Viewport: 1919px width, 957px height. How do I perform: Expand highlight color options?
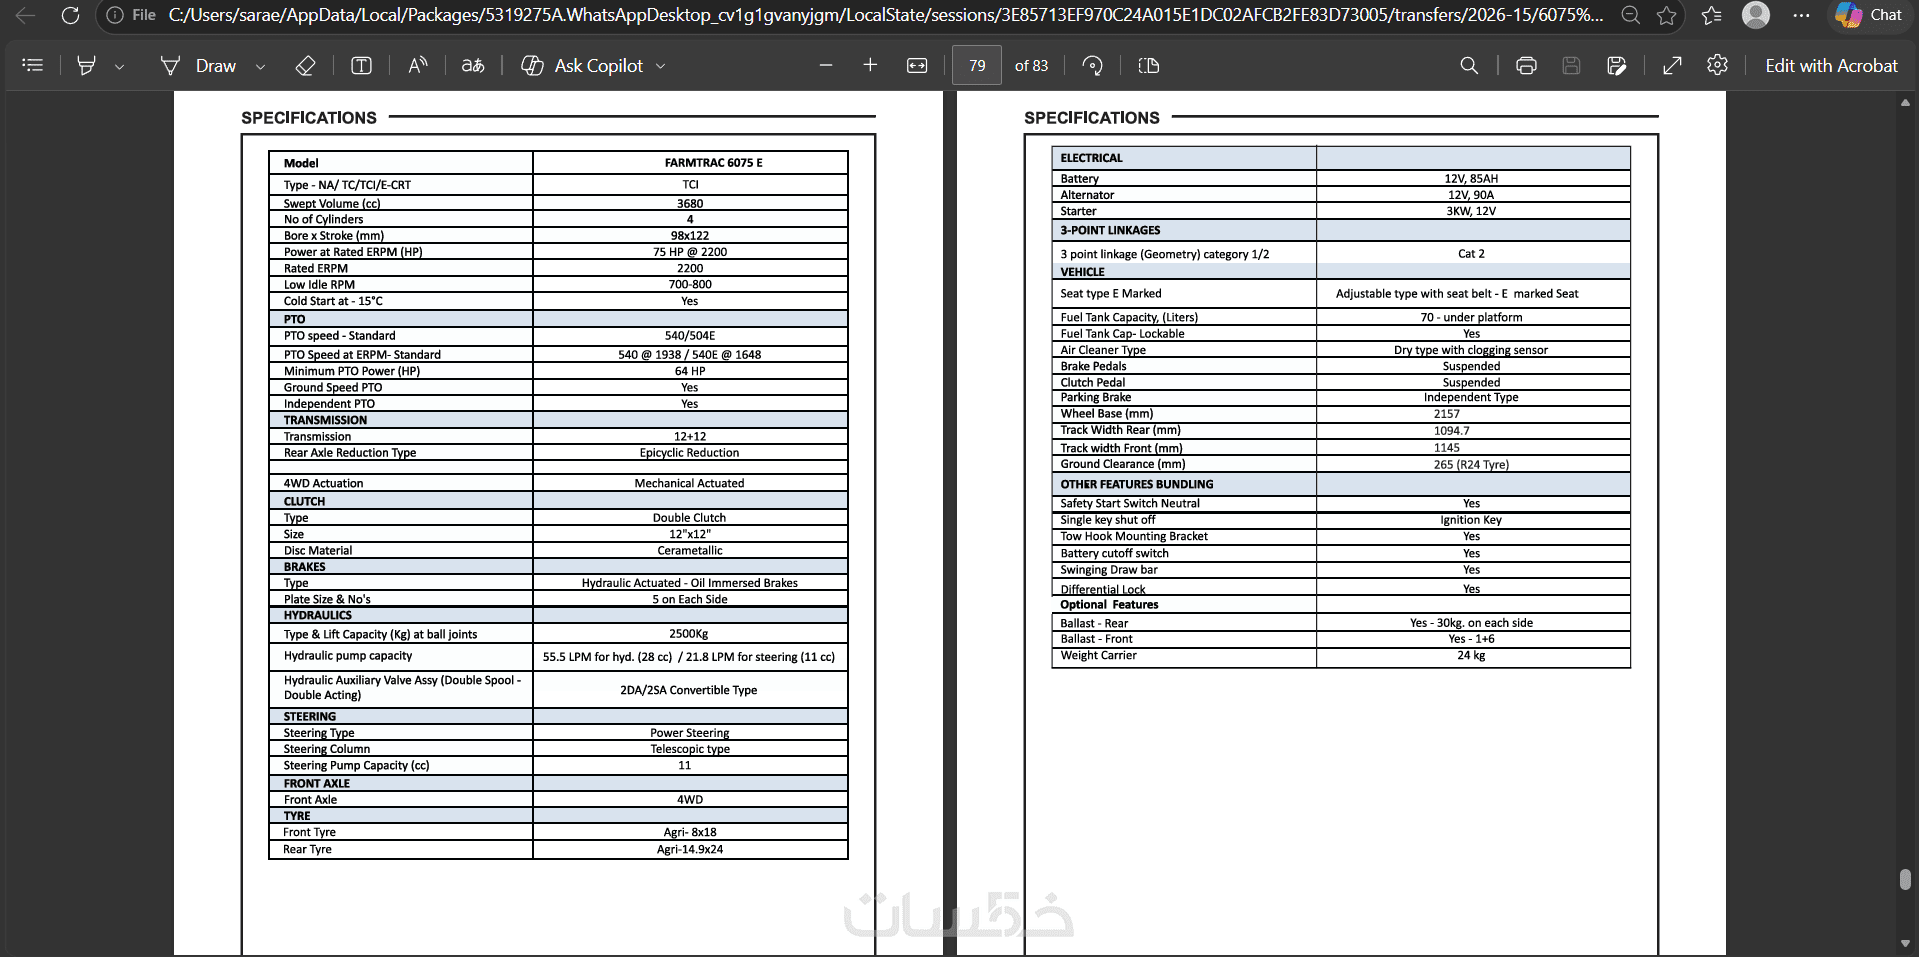pyautogui.click(x=120, y=66)
